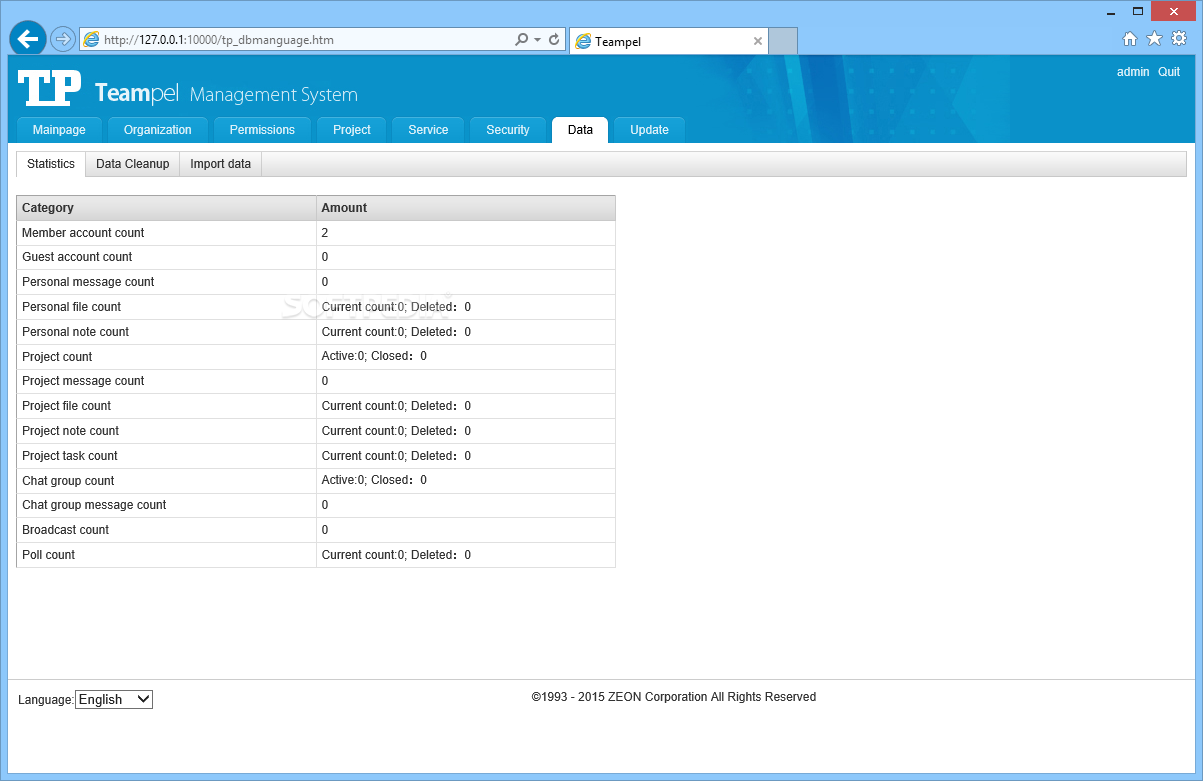Screen dimensions: 1203x781
Task: Select the Chat group message count label
Action: (94, 505)
